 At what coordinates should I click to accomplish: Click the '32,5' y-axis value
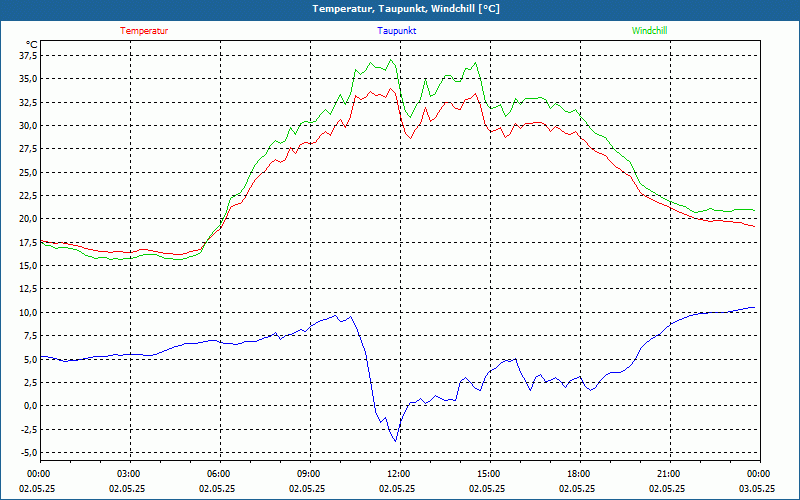click(x=28, y=102)
